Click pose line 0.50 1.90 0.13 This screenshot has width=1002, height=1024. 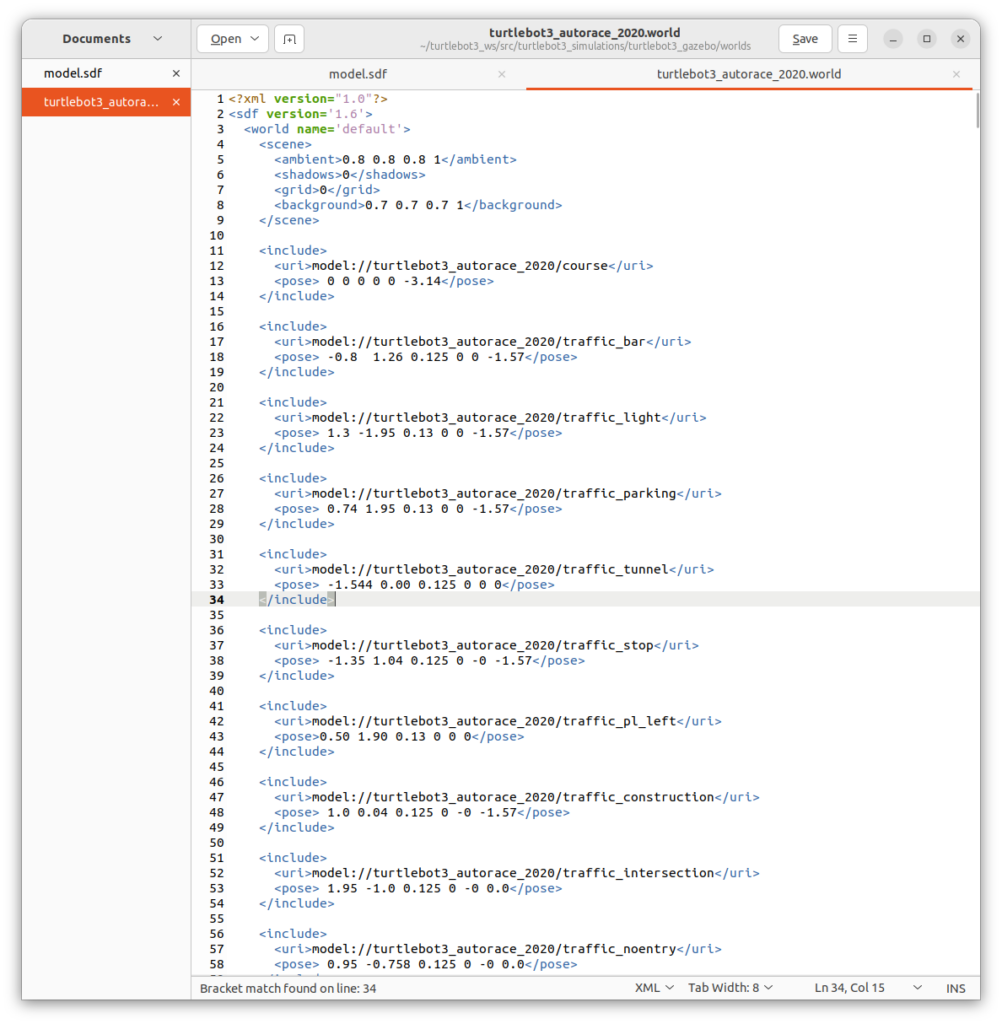click(399, 736)
